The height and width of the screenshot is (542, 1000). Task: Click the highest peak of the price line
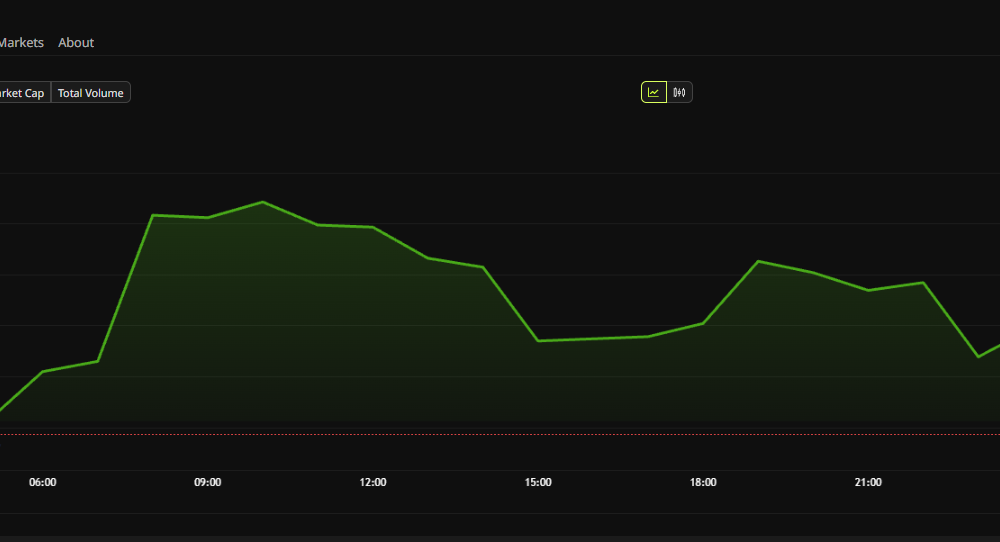click(x=263, y=202)
